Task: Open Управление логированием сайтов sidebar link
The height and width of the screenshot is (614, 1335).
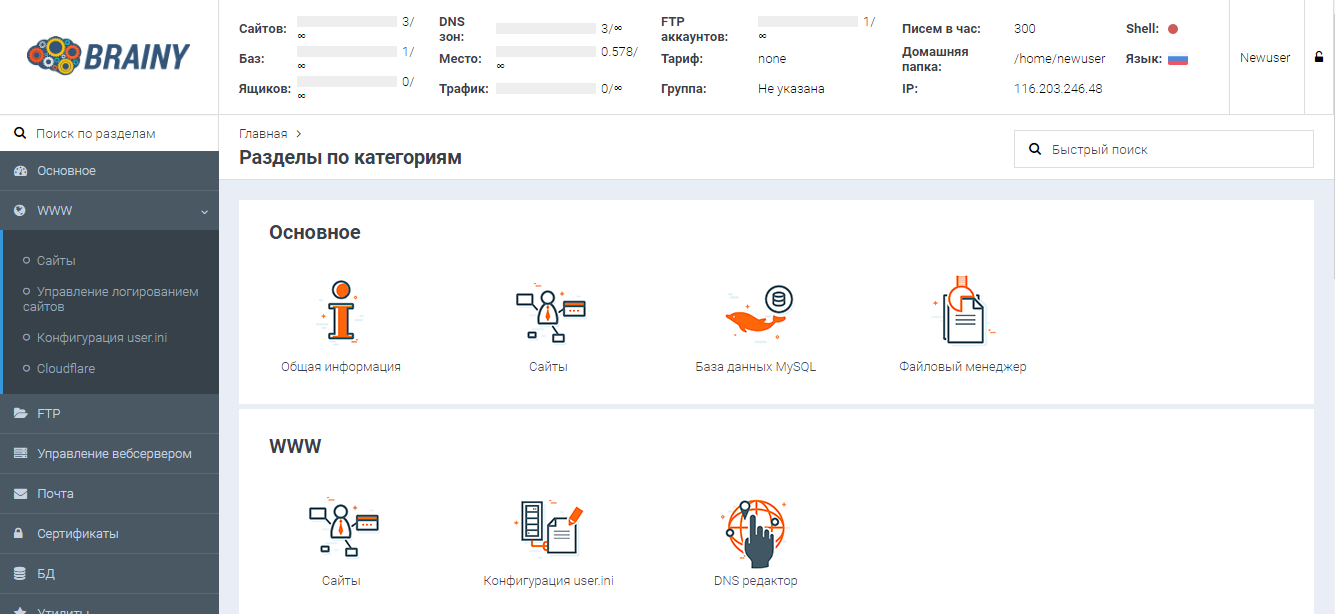Action: [117, 299]
